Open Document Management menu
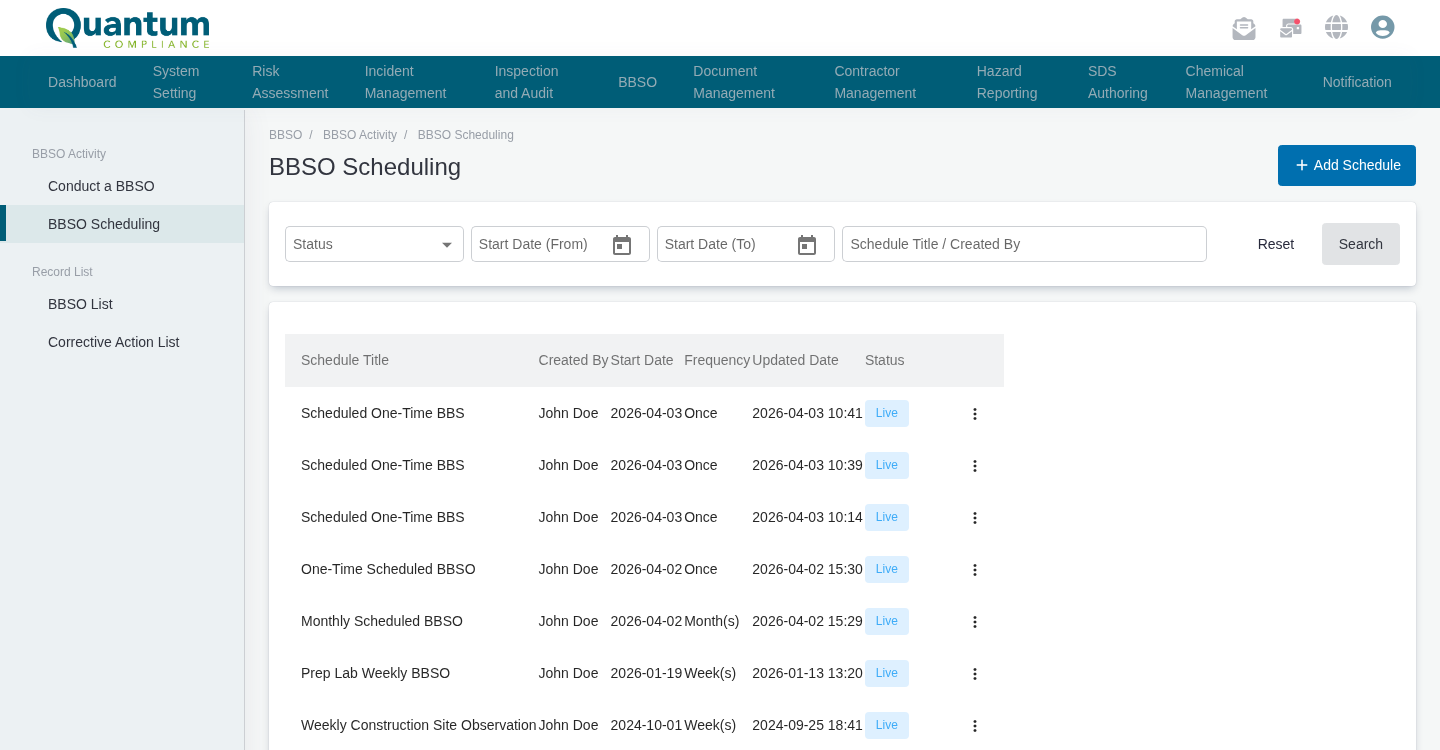 [x=734, y=82]
